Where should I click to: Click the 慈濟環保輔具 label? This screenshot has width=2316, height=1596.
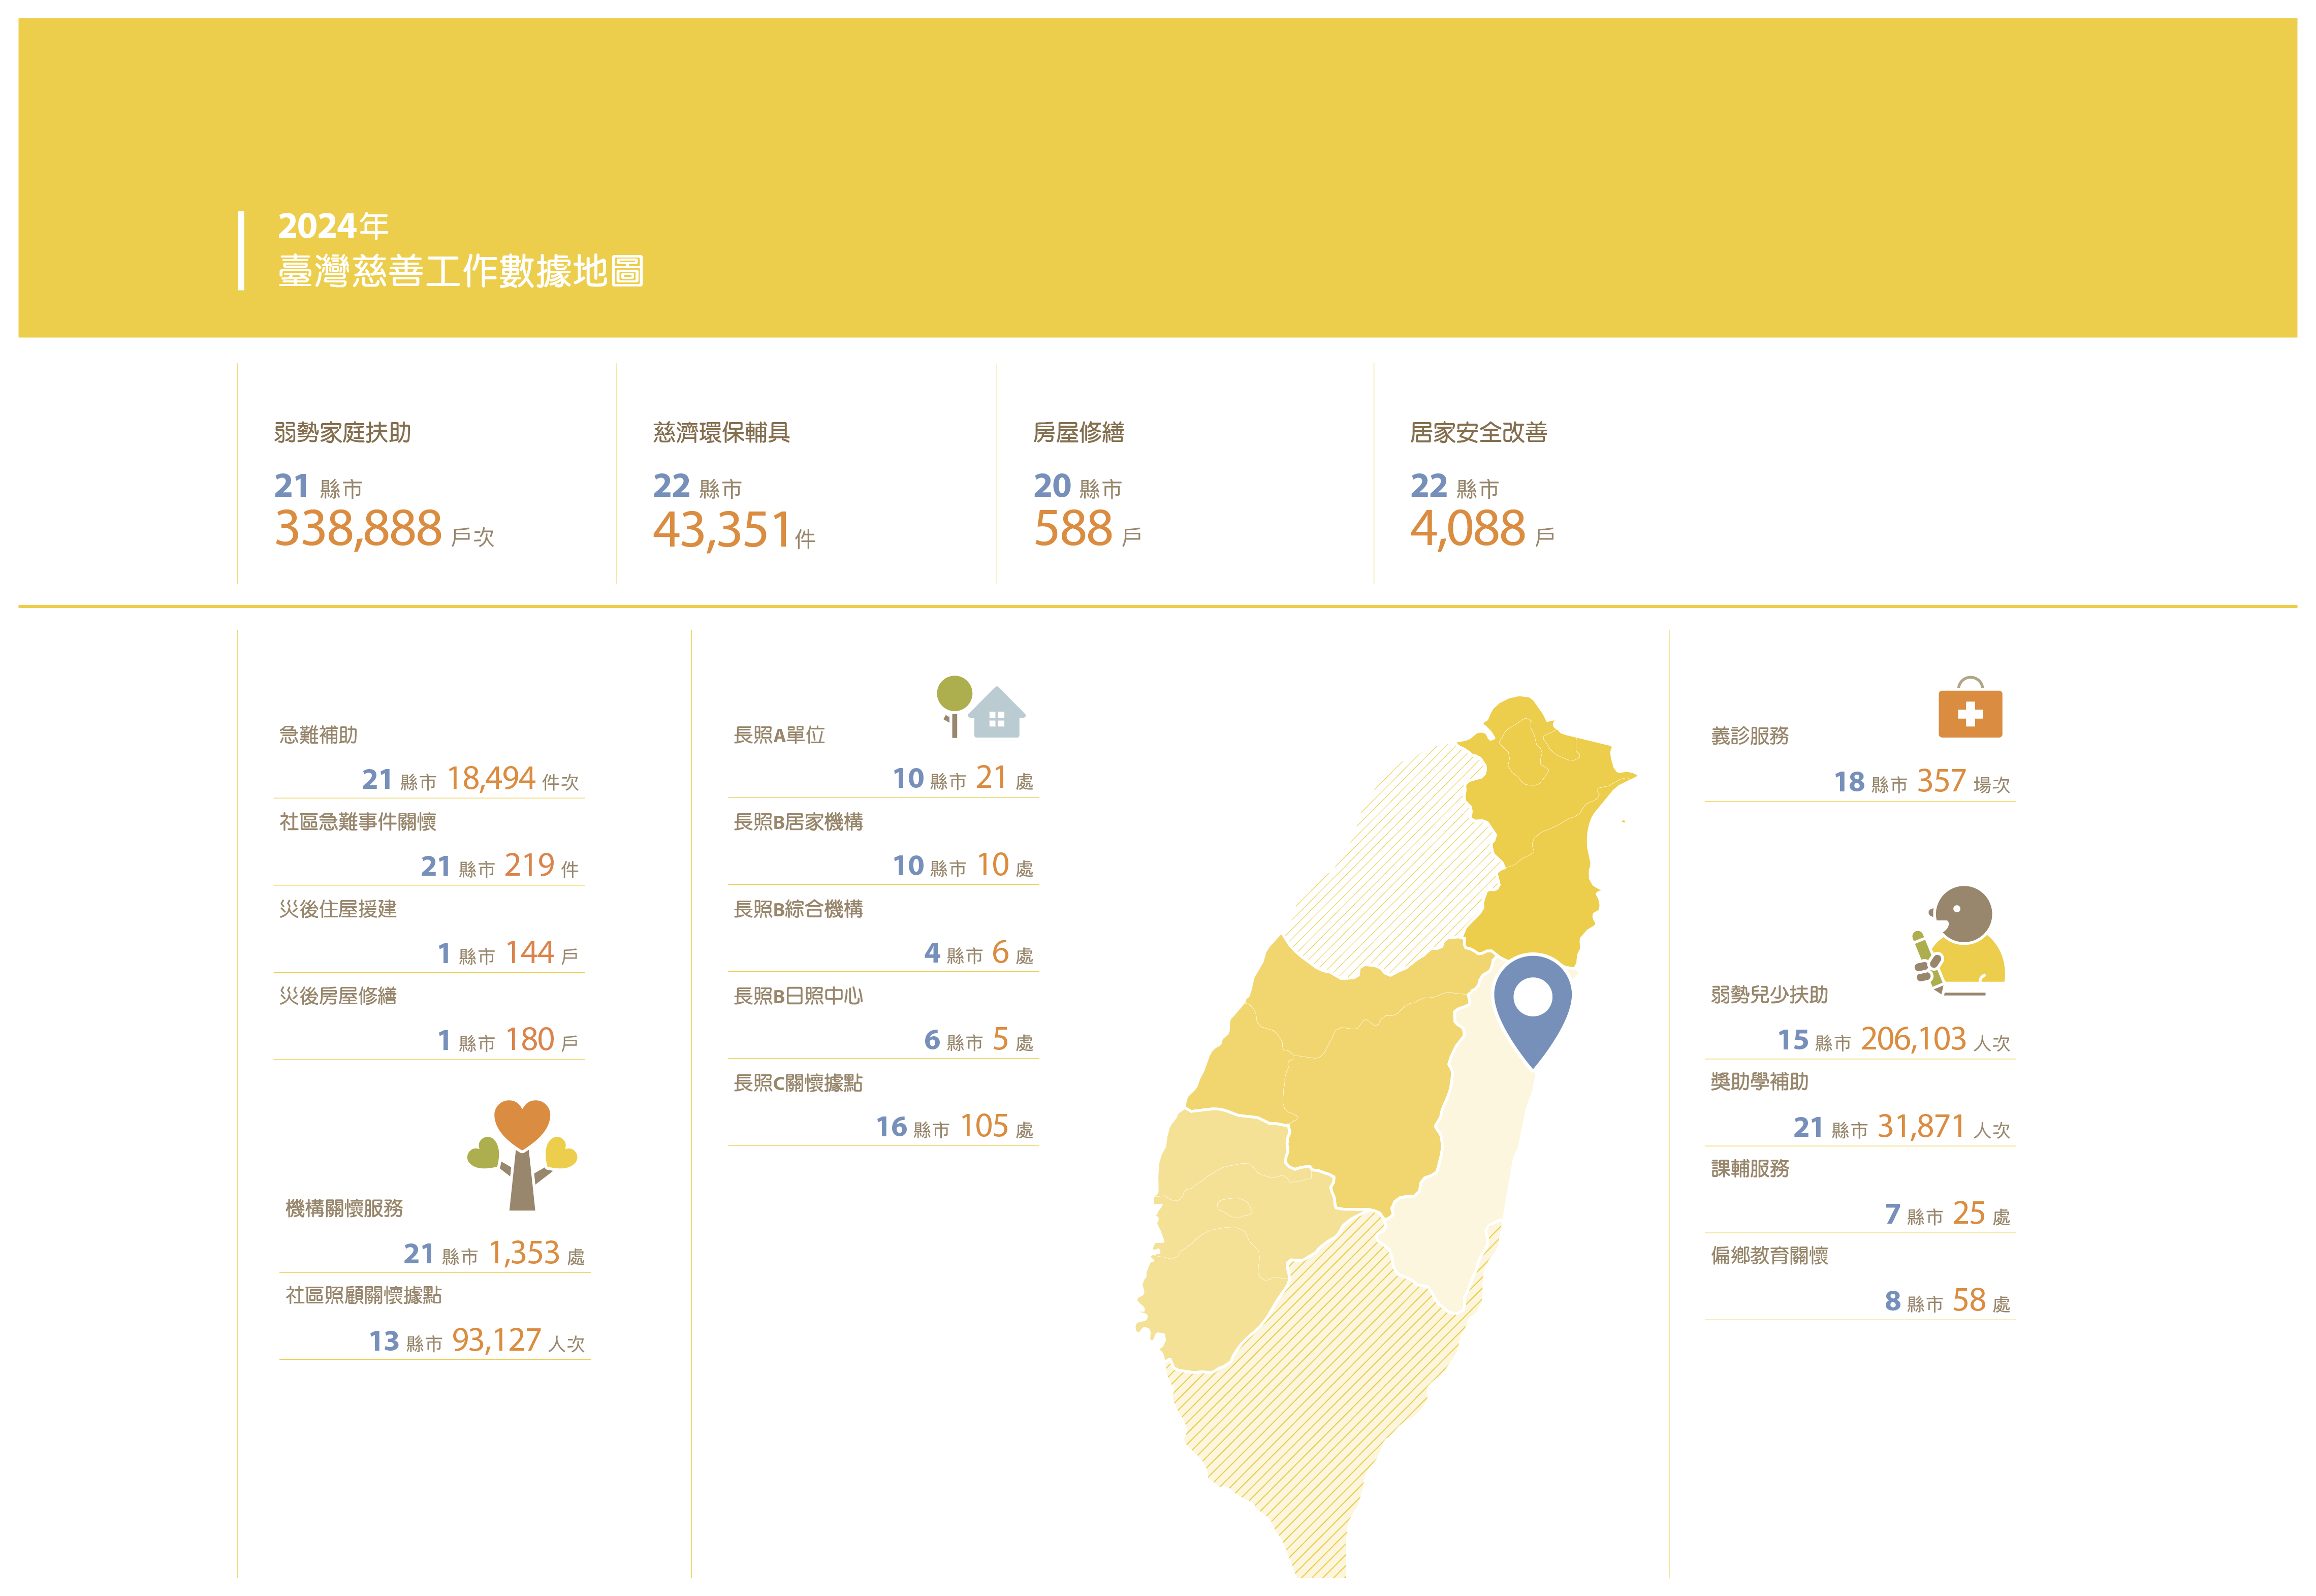[722, 432]
